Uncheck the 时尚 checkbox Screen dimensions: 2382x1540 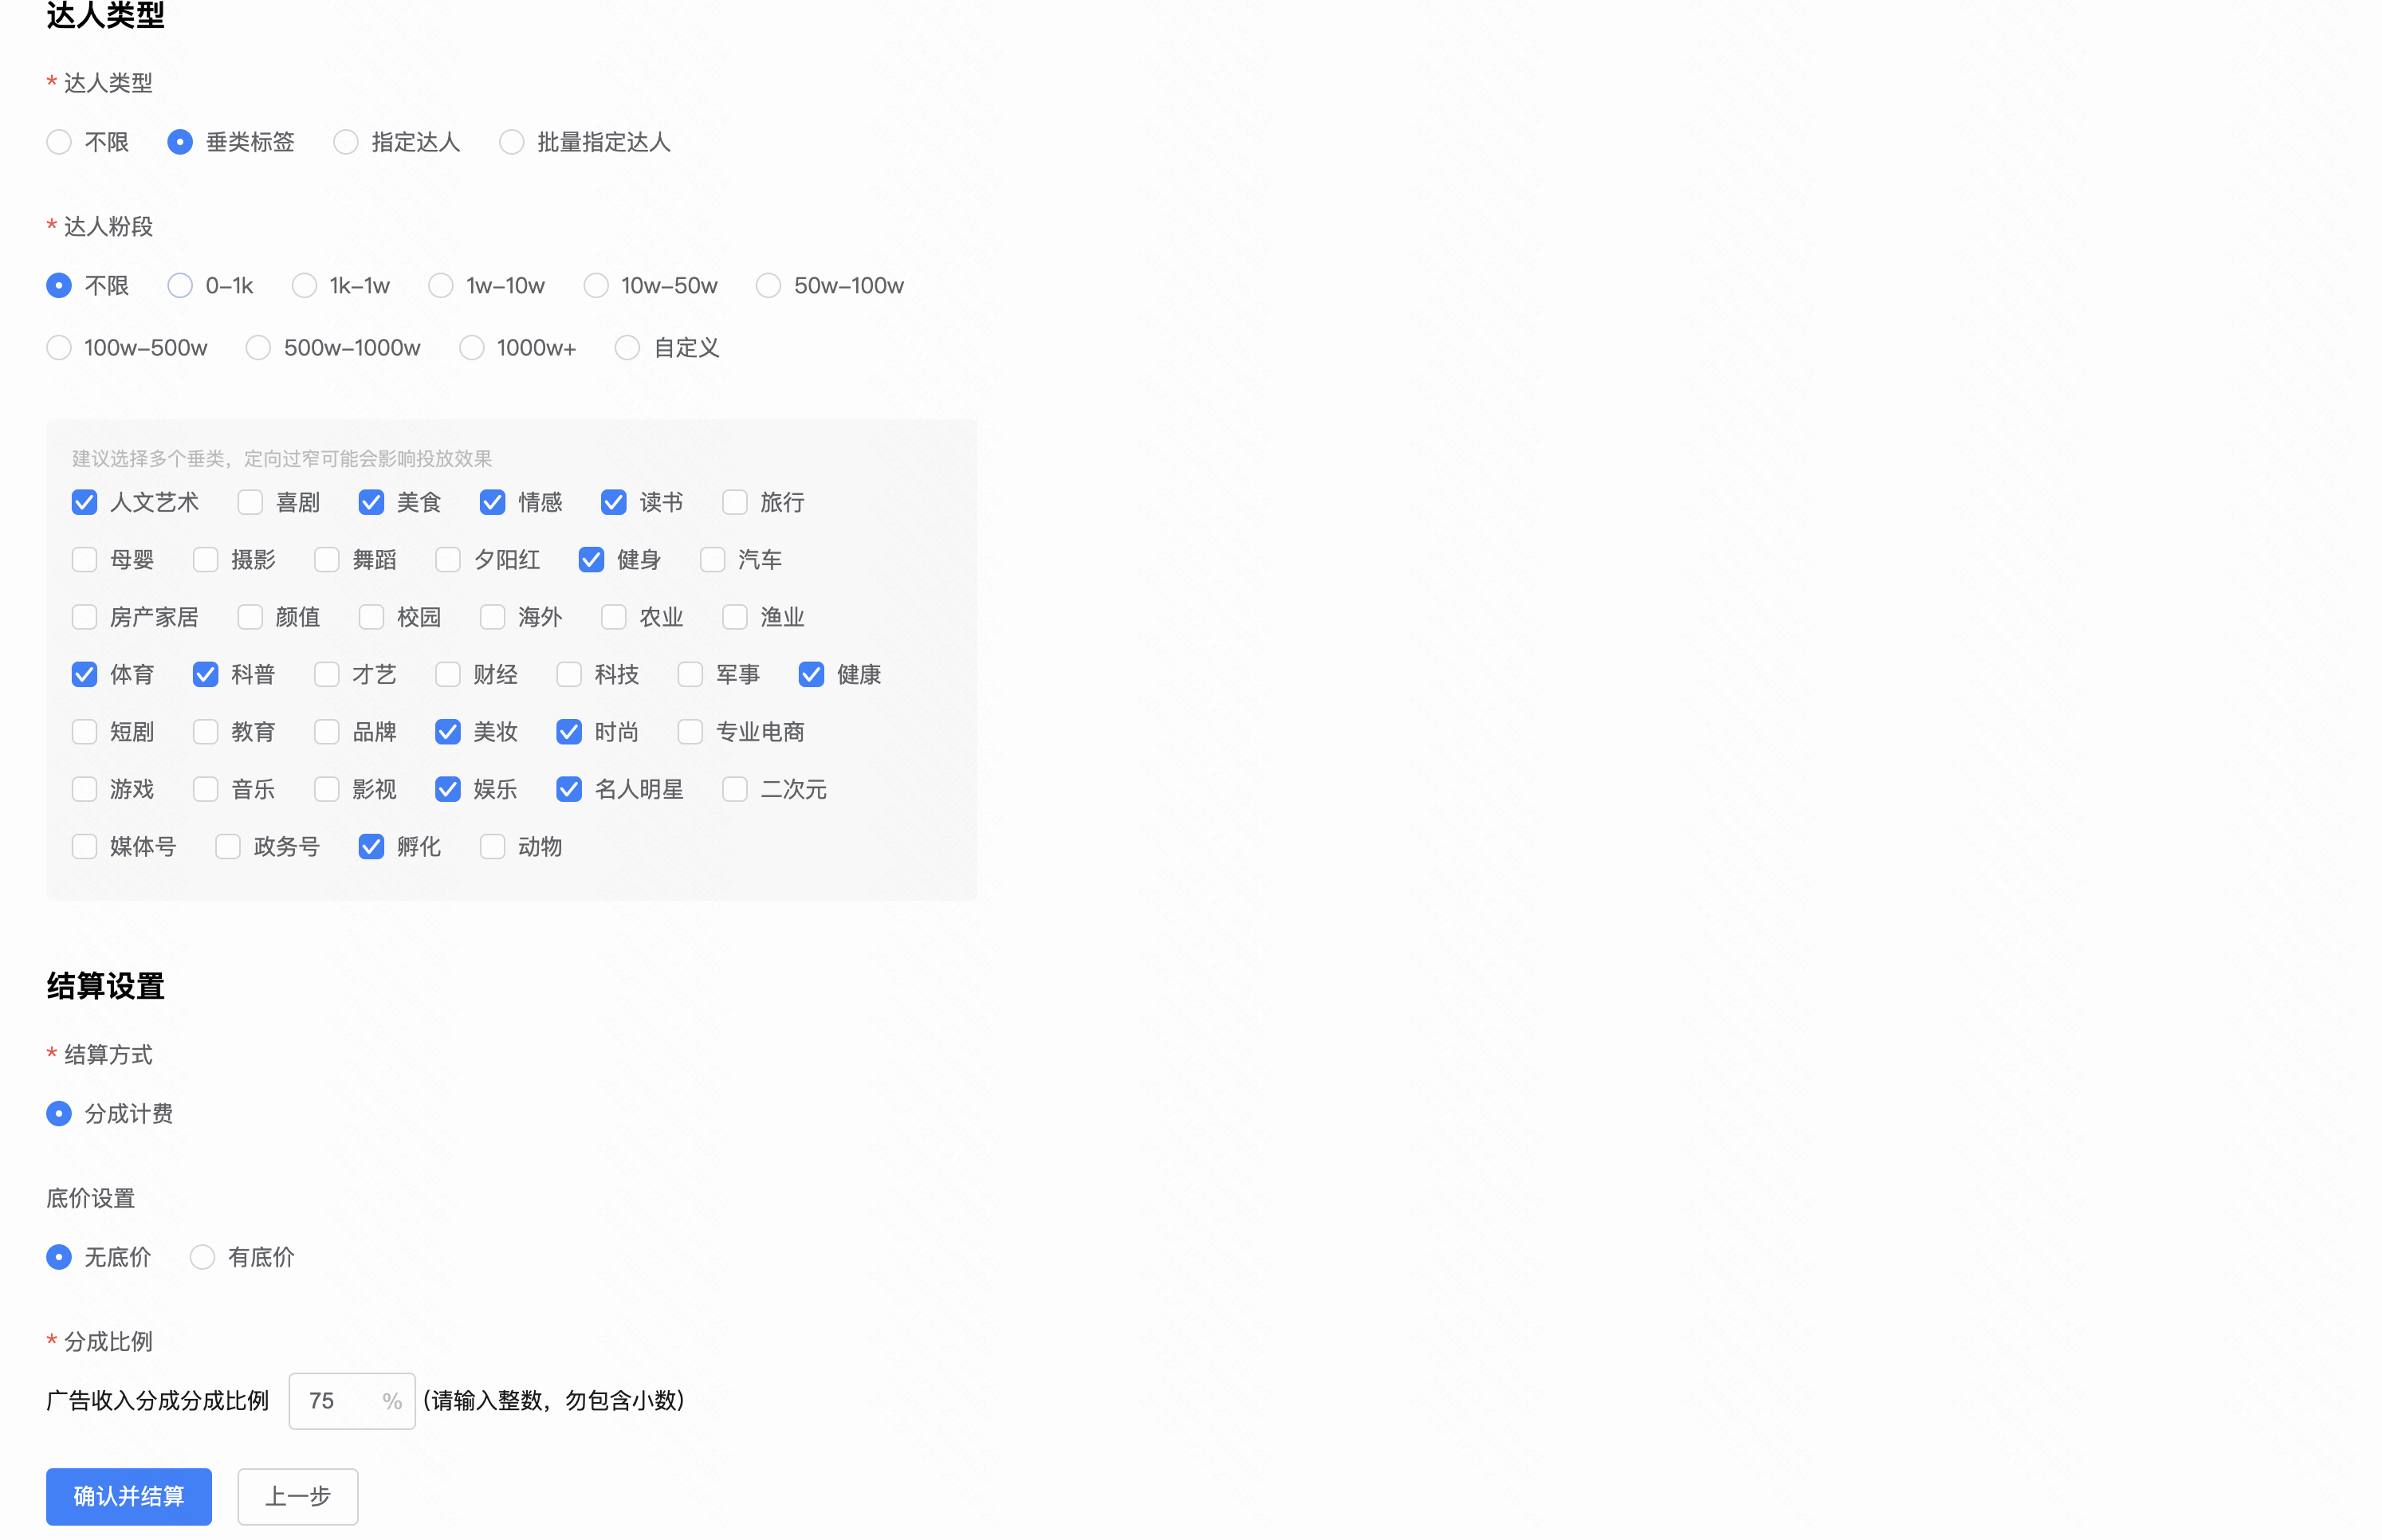coord(570,732)
